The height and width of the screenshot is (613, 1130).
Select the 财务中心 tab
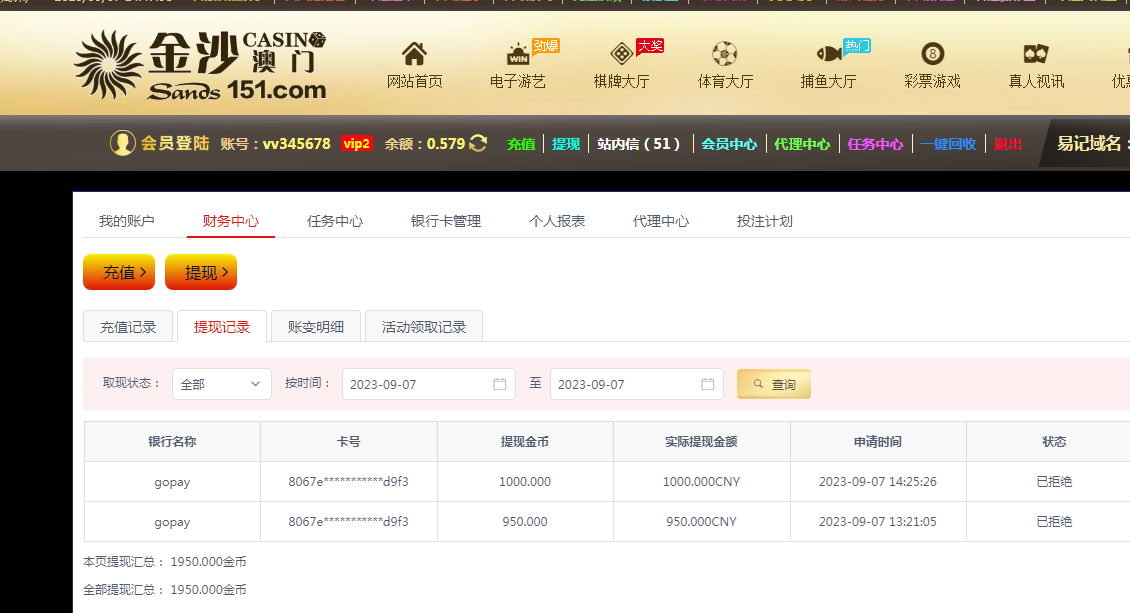[x=231, y=221]
